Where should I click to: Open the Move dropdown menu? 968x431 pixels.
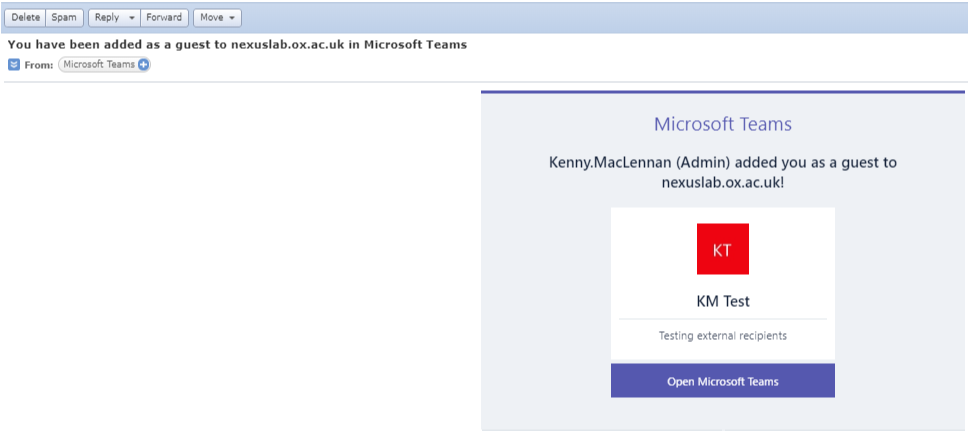(x=218, y=18)
